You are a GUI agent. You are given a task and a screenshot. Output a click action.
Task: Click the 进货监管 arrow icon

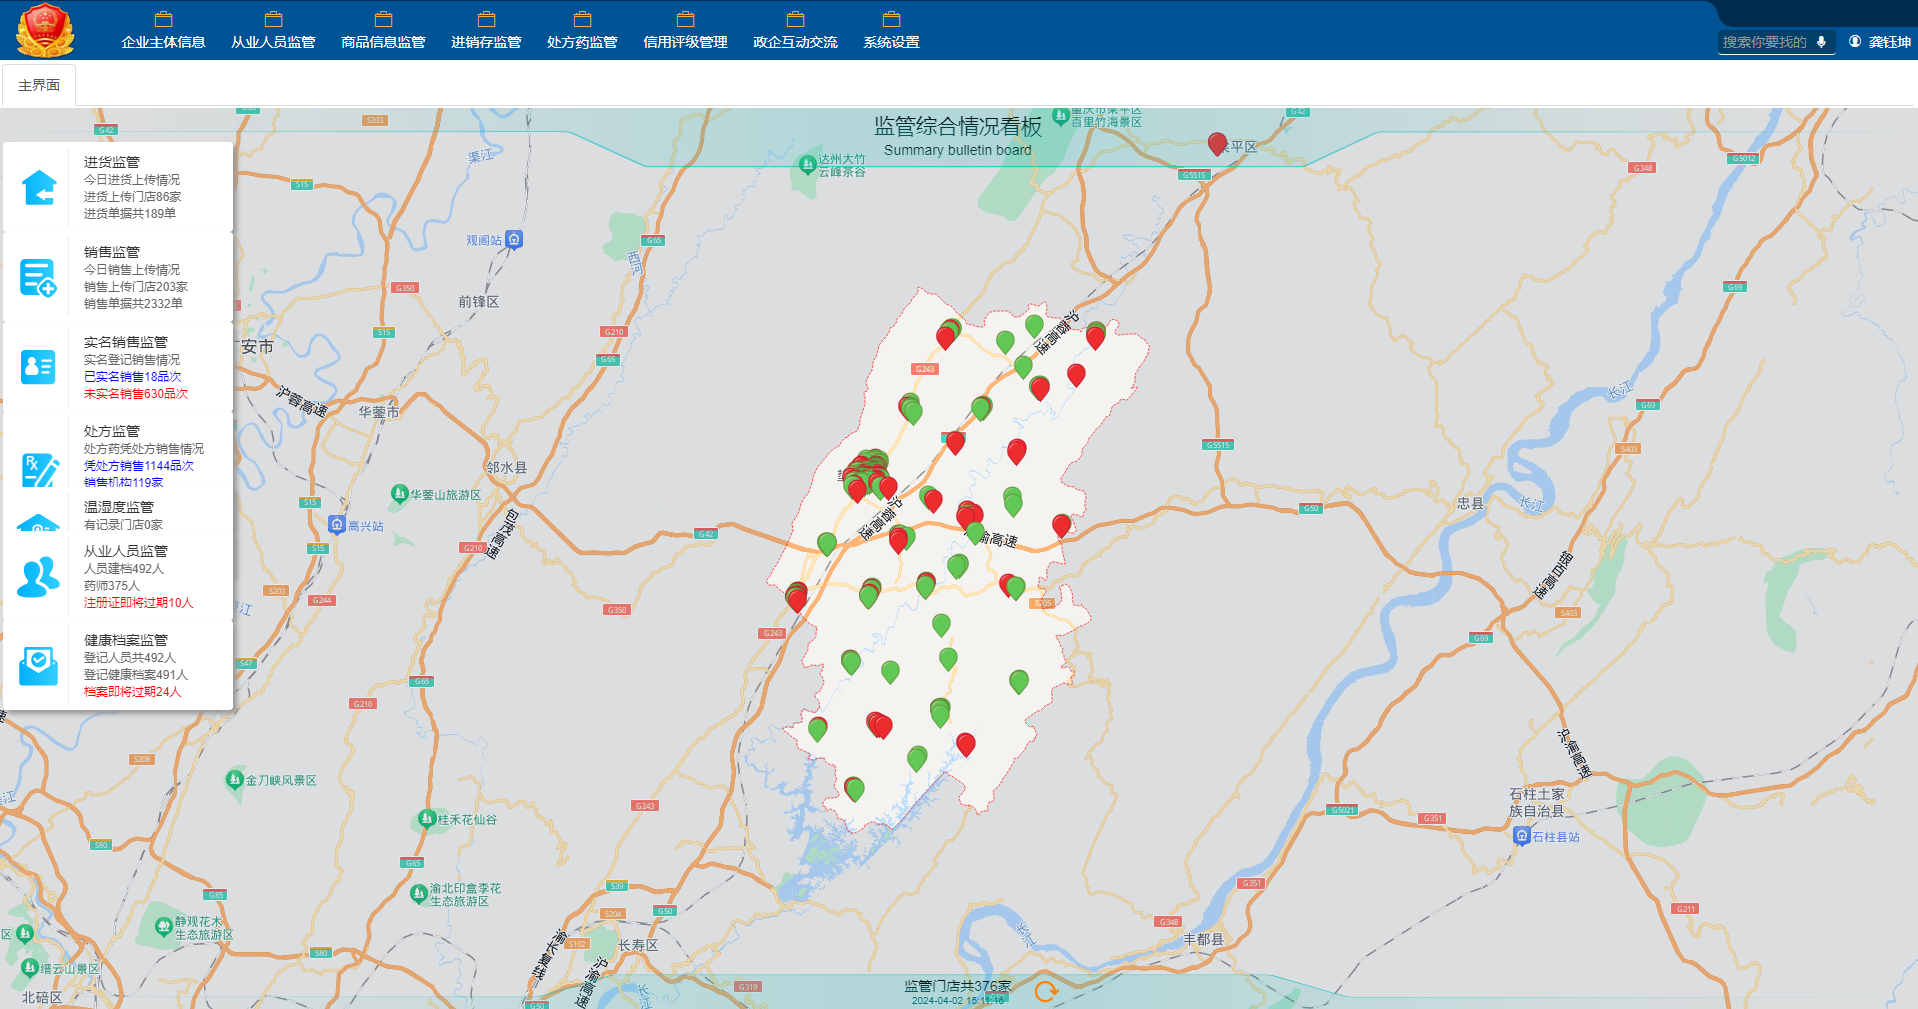pos(39,187)
